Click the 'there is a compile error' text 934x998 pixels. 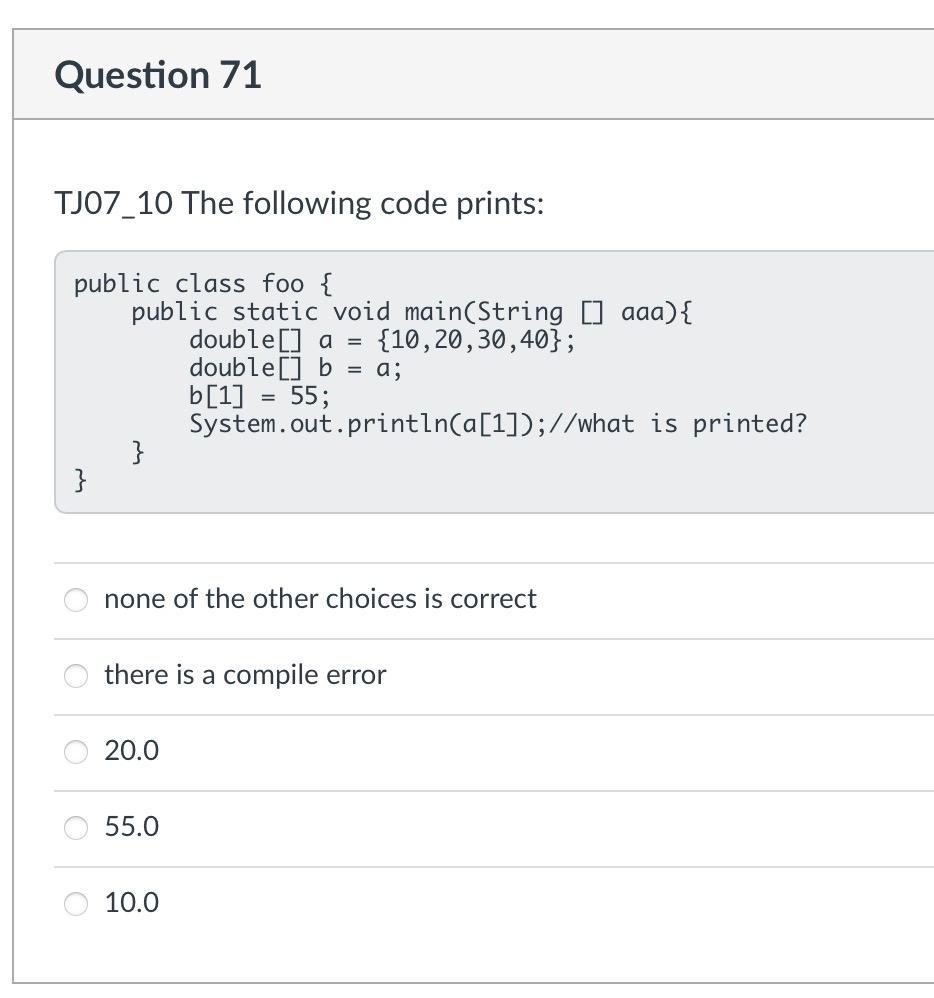click(x=245, y=675)
